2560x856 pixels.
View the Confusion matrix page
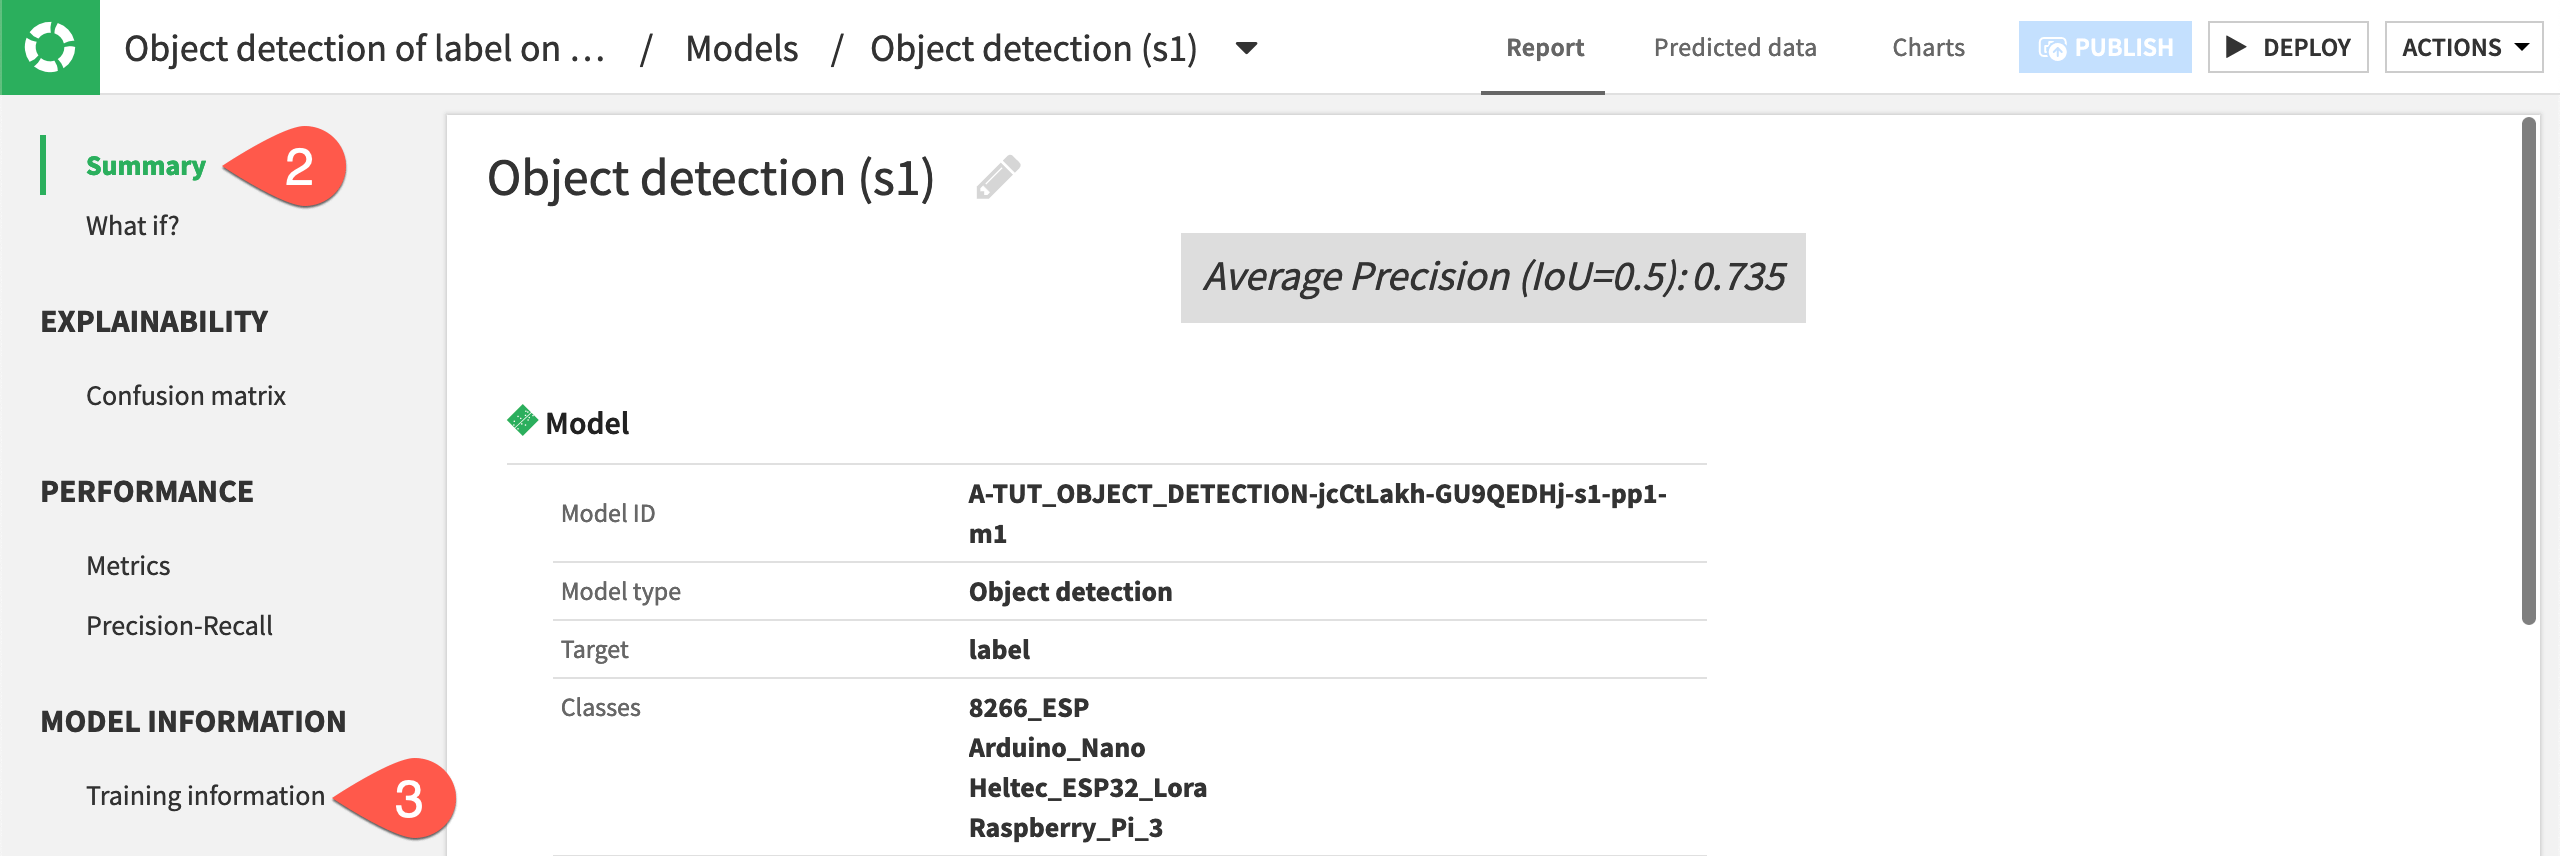click(186, 395)
